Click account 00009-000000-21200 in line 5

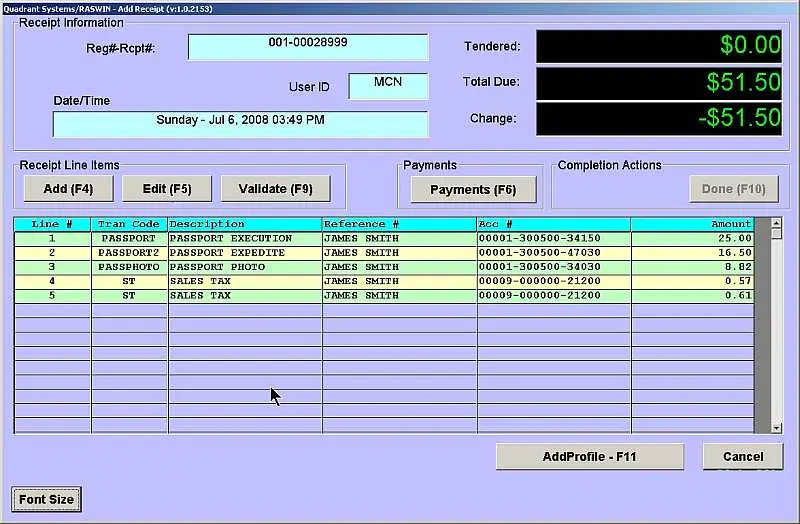coord(554,296)
